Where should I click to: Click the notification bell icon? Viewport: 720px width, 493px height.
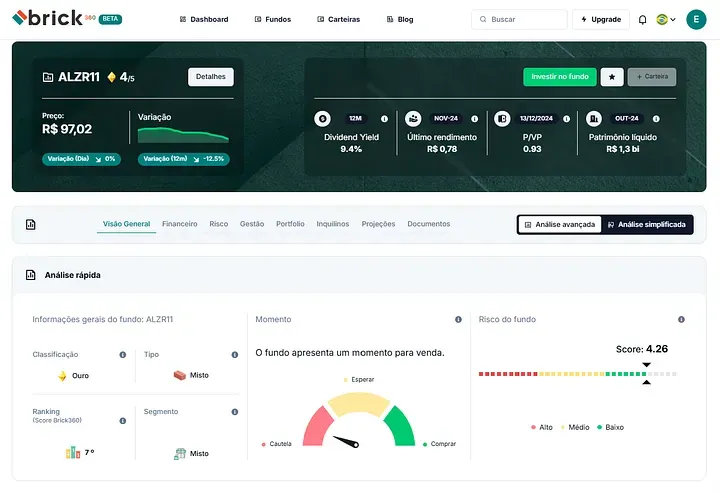(642, 19)
